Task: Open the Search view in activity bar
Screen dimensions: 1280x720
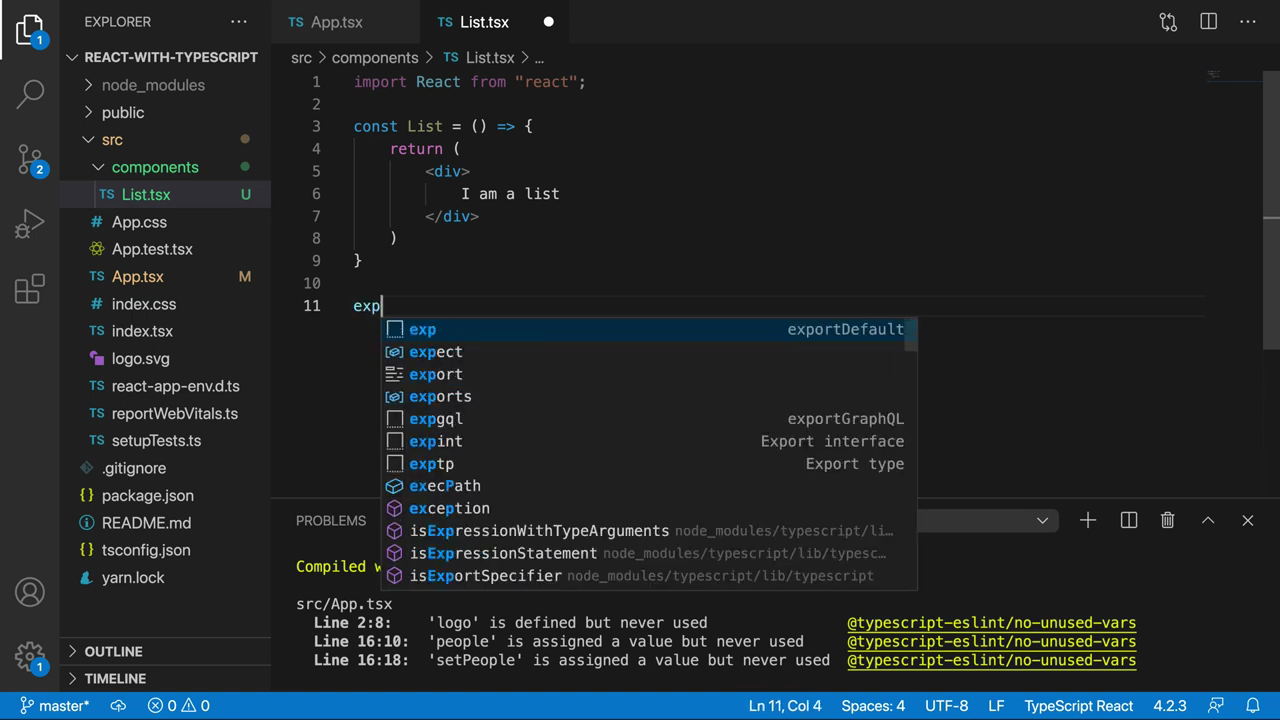Action: [30, 93]
